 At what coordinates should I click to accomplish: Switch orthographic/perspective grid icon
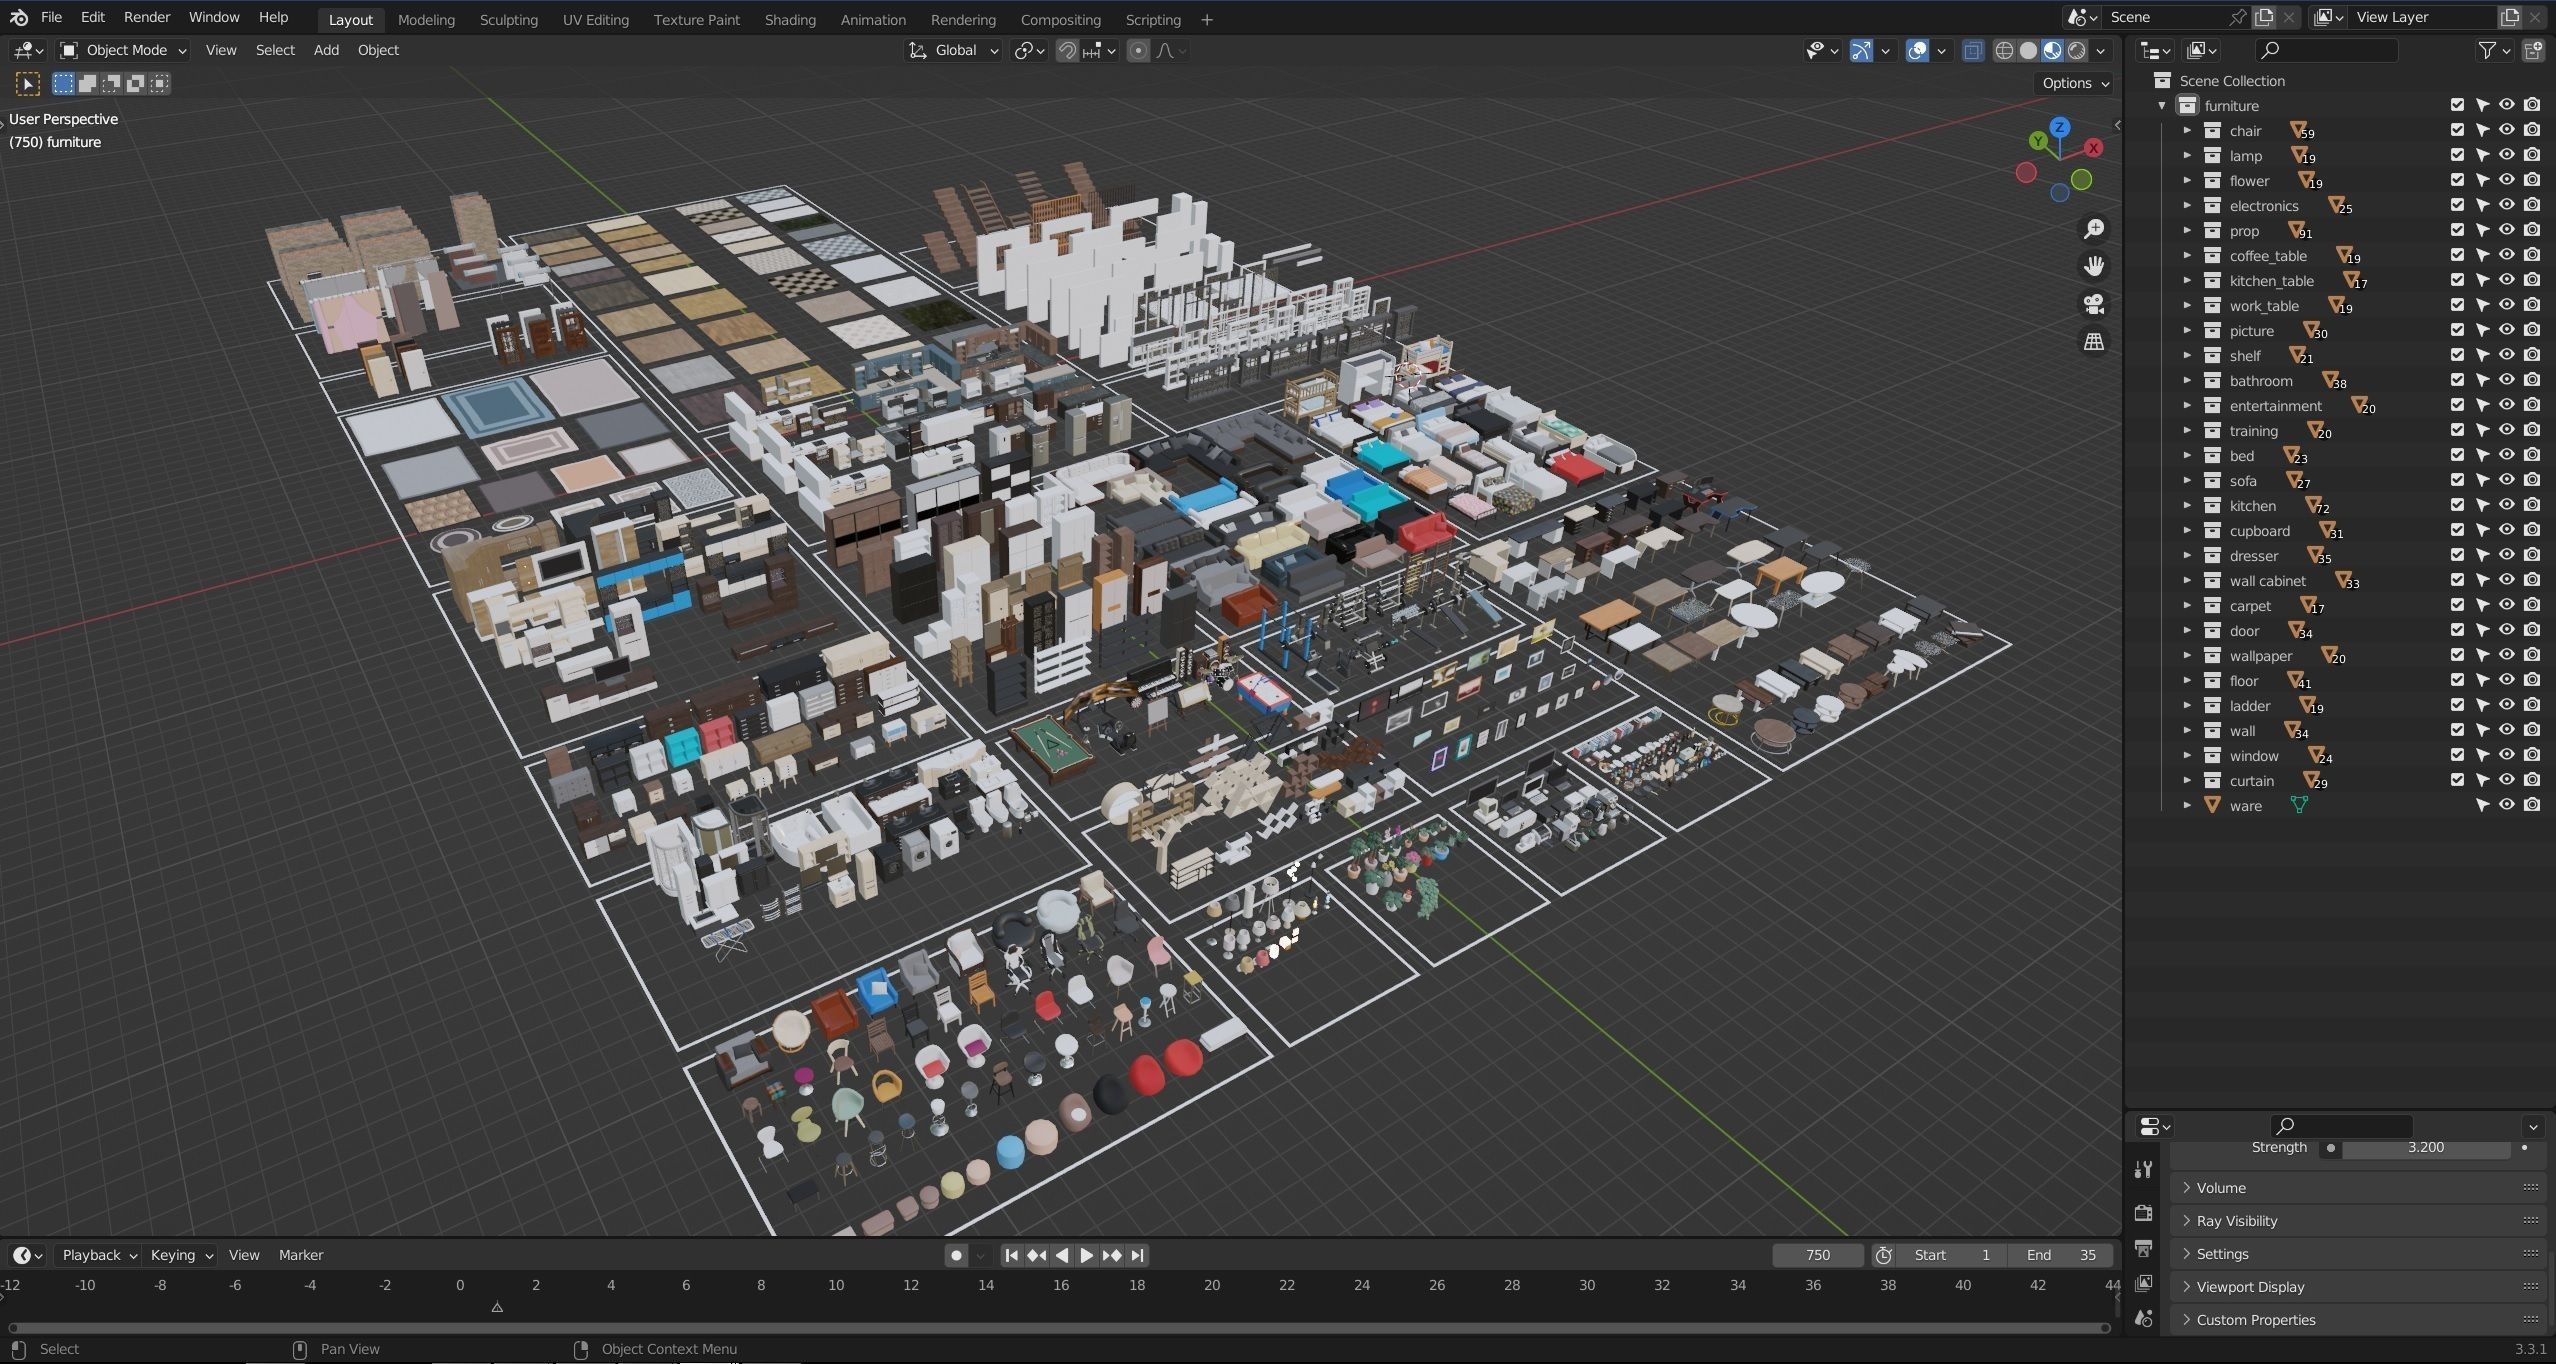(2093, 342)
